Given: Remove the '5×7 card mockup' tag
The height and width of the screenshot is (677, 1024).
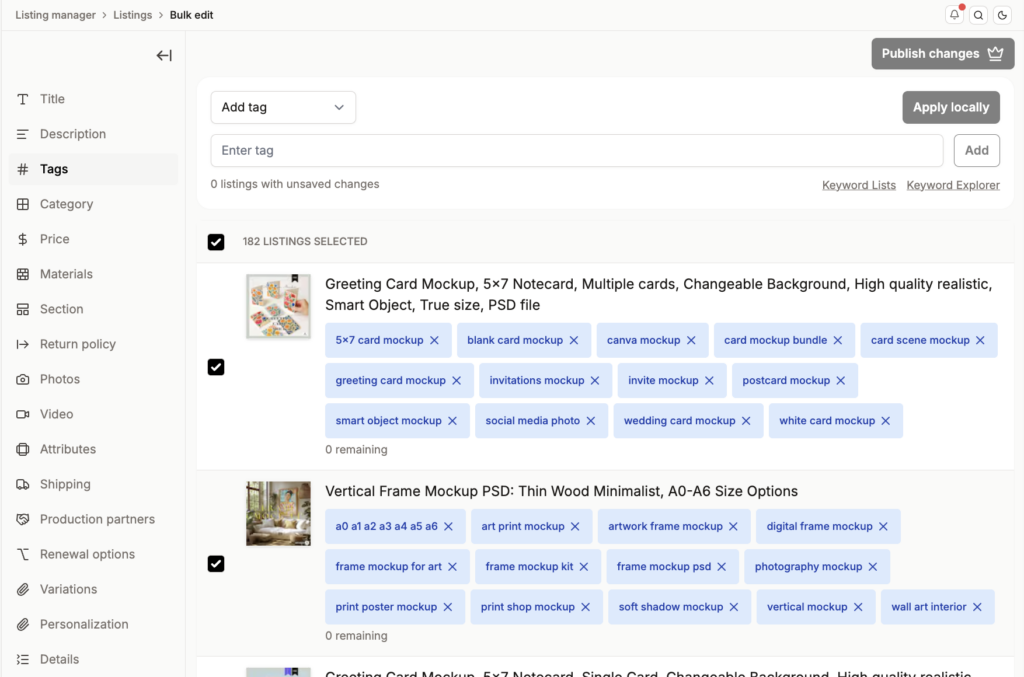Looking at the screenshot, I should [x=434, y=340].
